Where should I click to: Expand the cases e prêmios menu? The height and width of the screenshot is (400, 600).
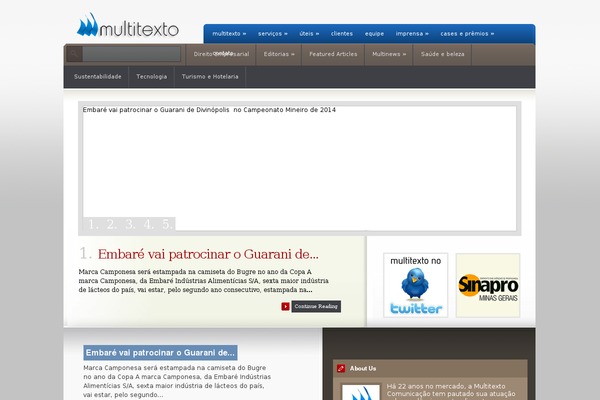click(x=467, y=34)
